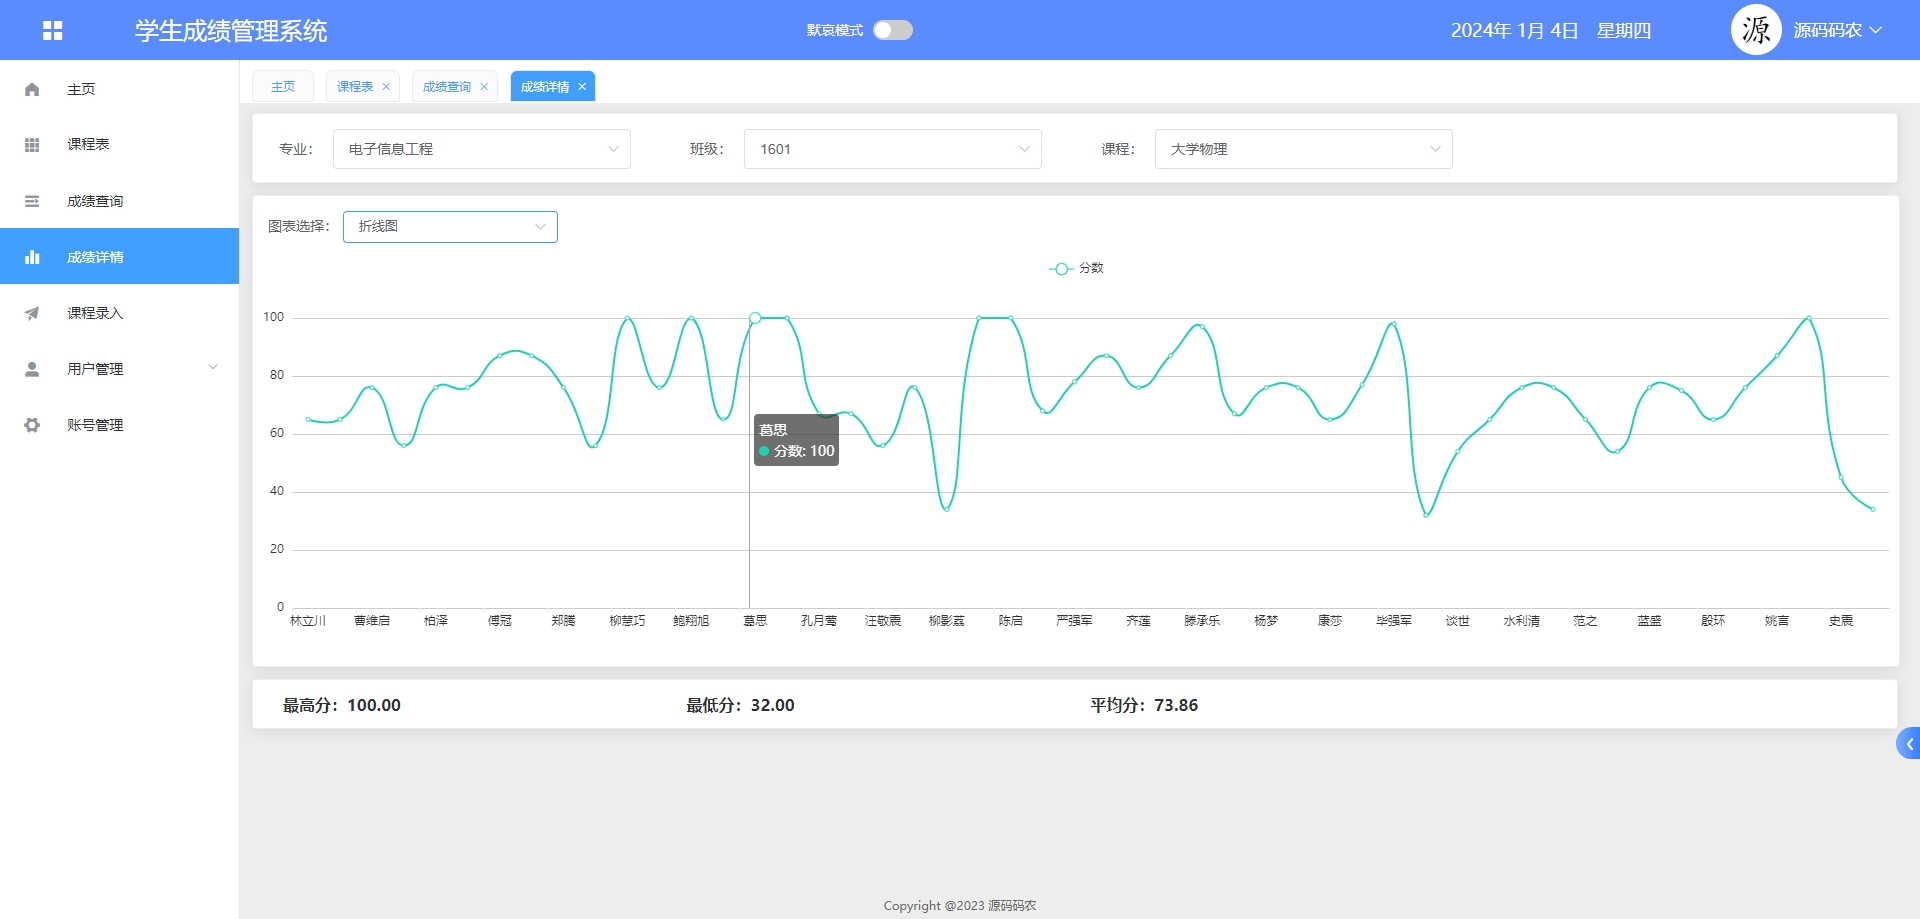The image size is (1920, 919).
Task: Click the user icon beside 用户管理
Action: pos(32,369)
